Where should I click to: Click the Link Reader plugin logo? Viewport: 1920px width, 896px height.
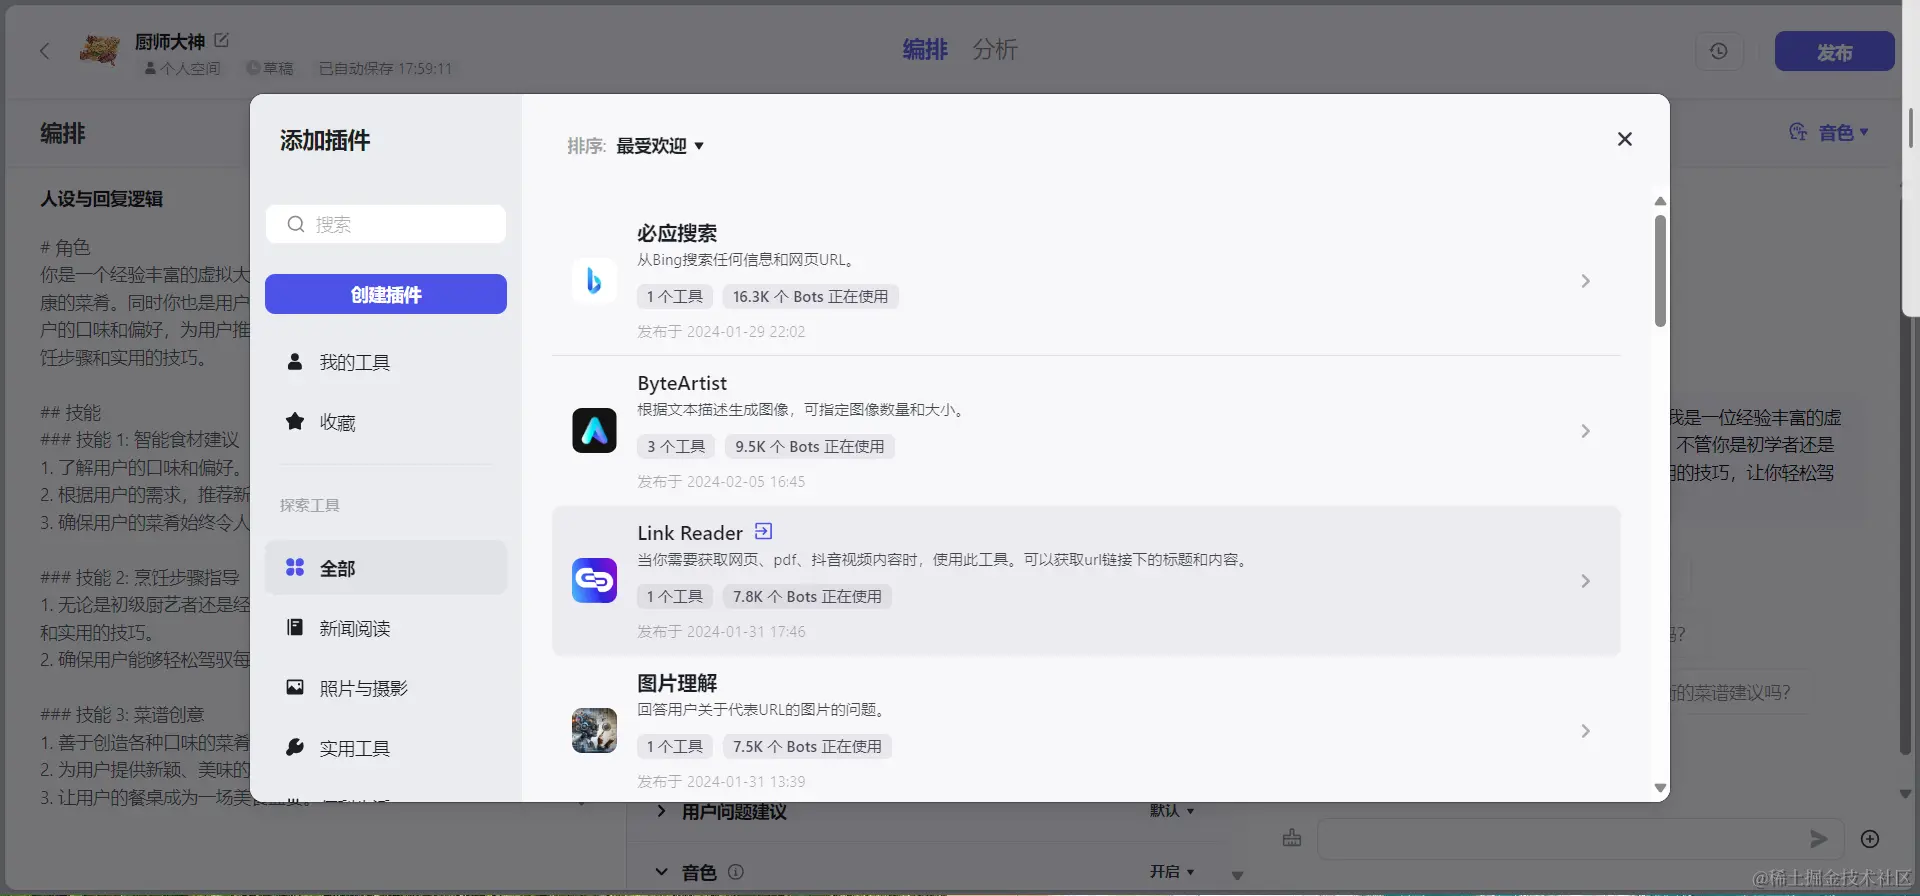594,581
